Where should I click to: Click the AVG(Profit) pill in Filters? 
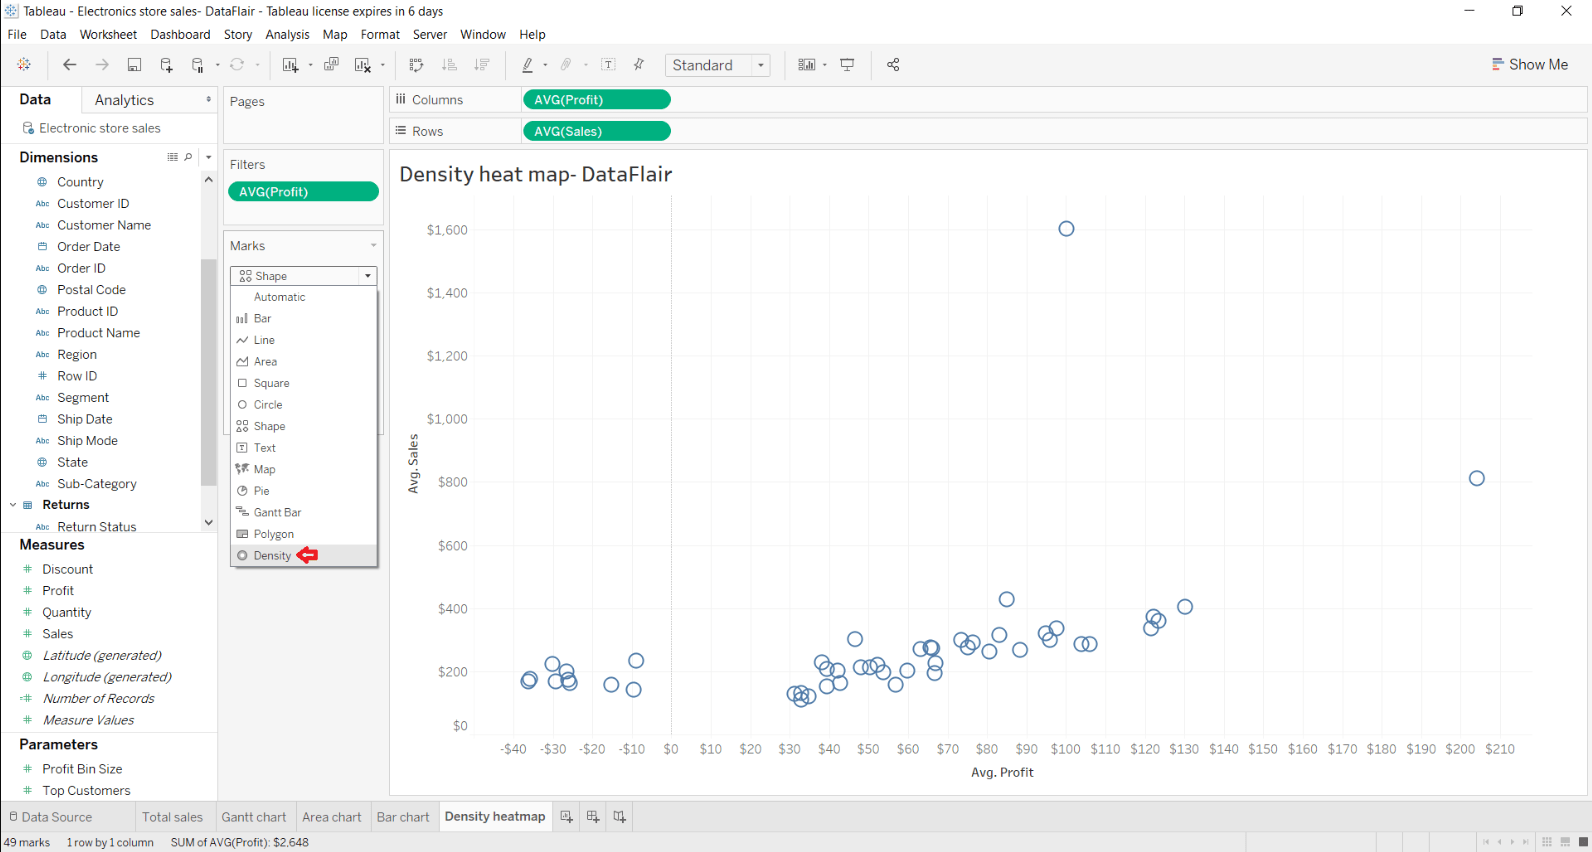[x=303, y=192]
